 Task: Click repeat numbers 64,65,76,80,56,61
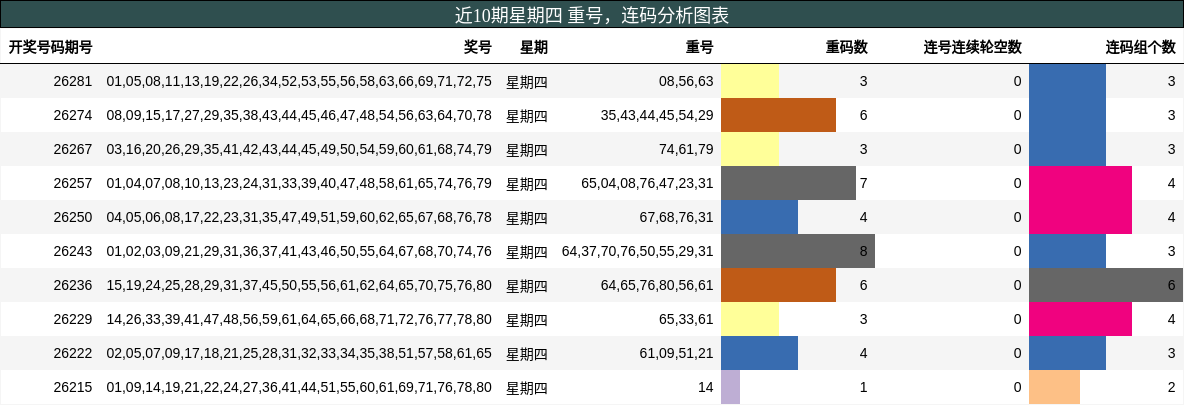pyautogui.click(x=657, y=285)
